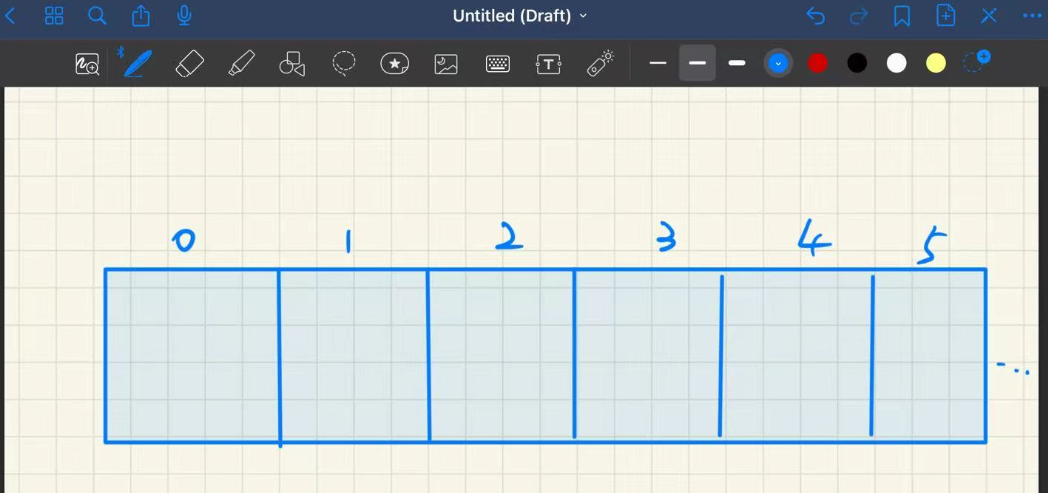1048x493 pixels.
Task: Select the thickest stroke width
Action: [x=737, y=63]
